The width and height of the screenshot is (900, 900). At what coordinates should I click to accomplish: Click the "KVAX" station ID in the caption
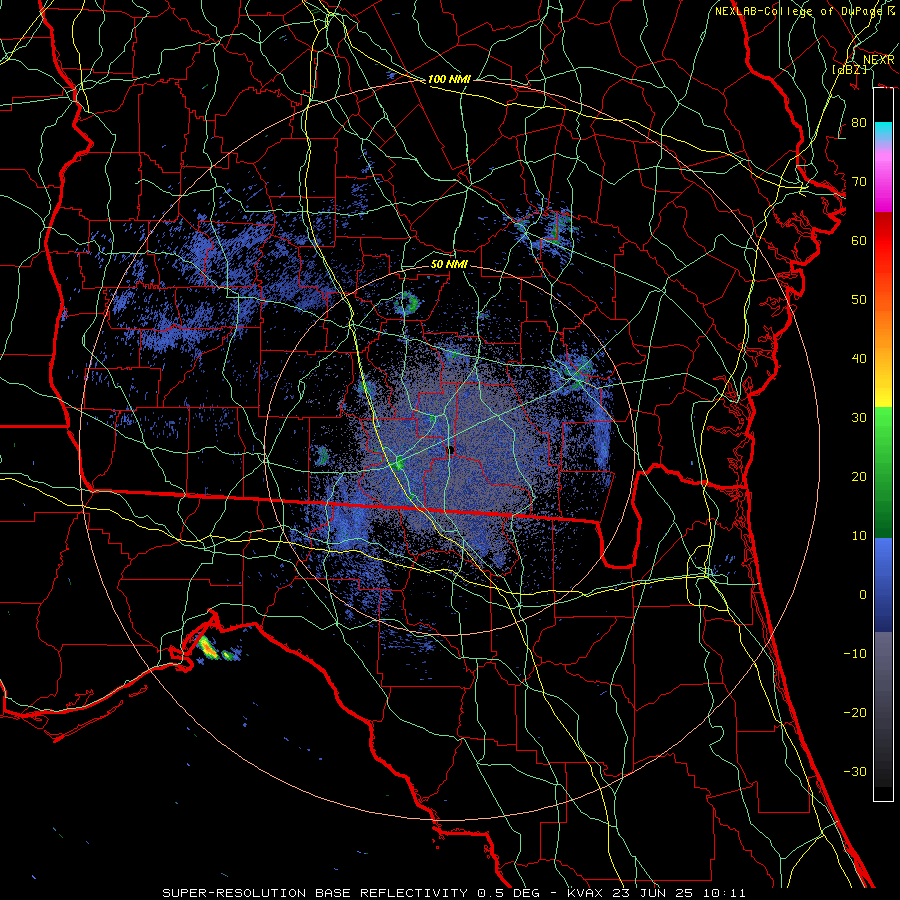pyautogui.click(x=585, y=893)
